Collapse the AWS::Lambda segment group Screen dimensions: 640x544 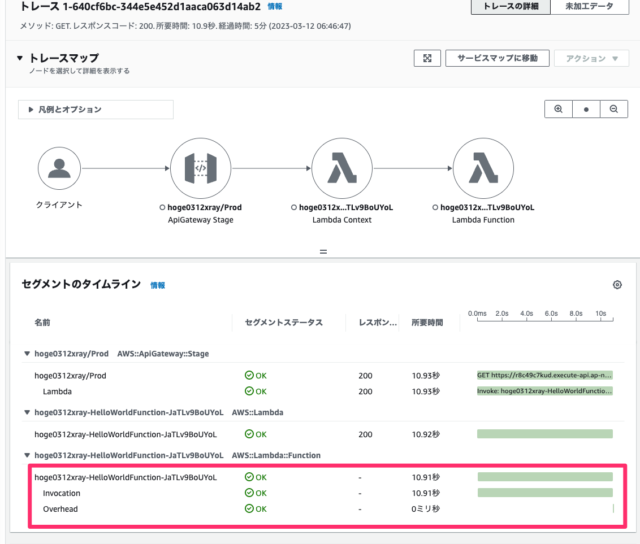pos(27,412)
